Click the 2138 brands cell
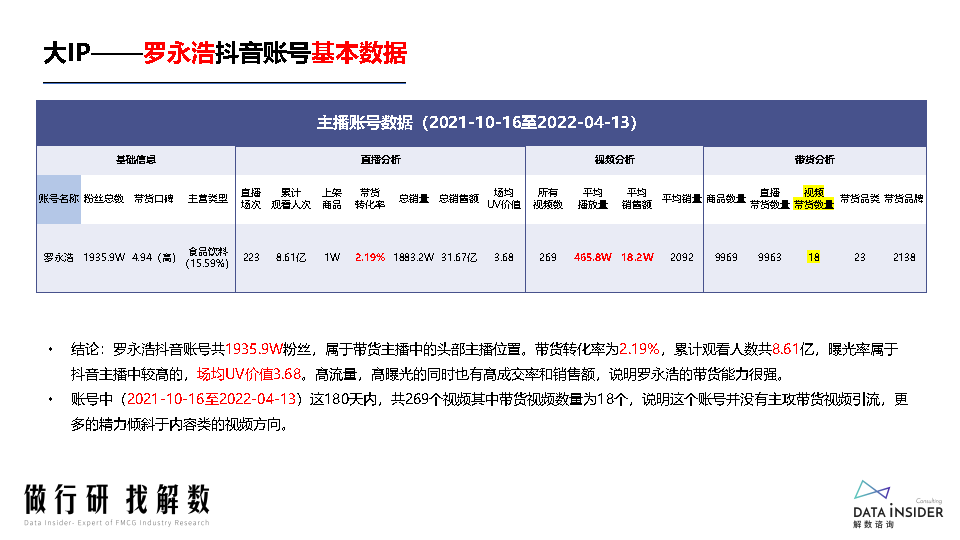 (904, 258)
